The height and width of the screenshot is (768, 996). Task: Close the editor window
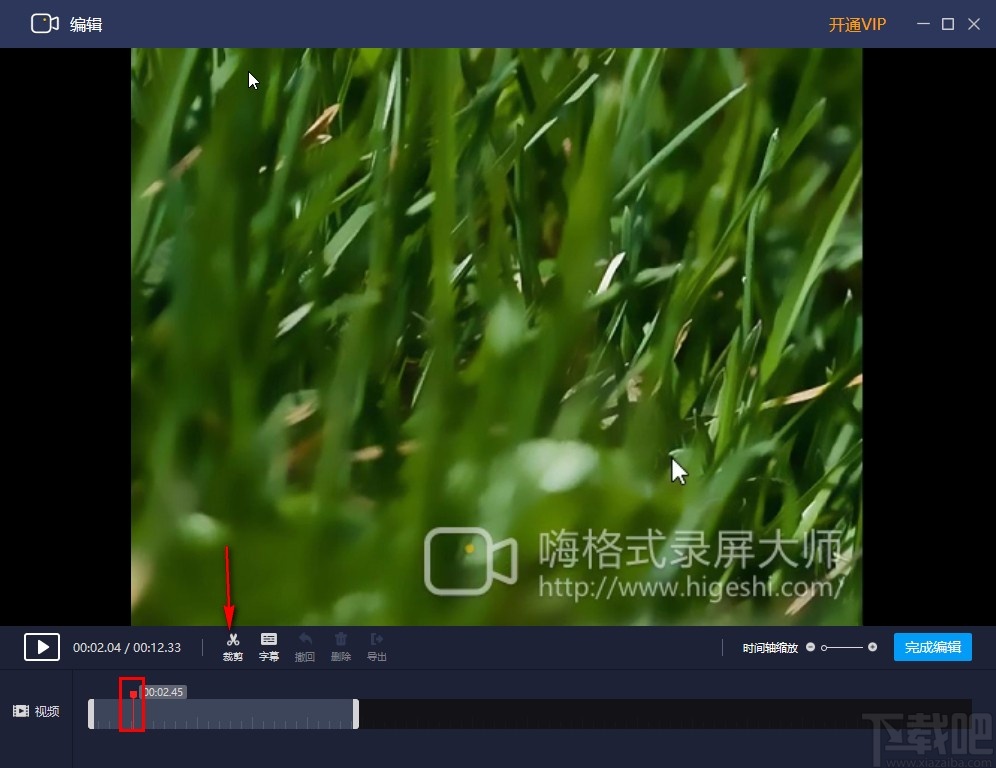click(974, 24)
